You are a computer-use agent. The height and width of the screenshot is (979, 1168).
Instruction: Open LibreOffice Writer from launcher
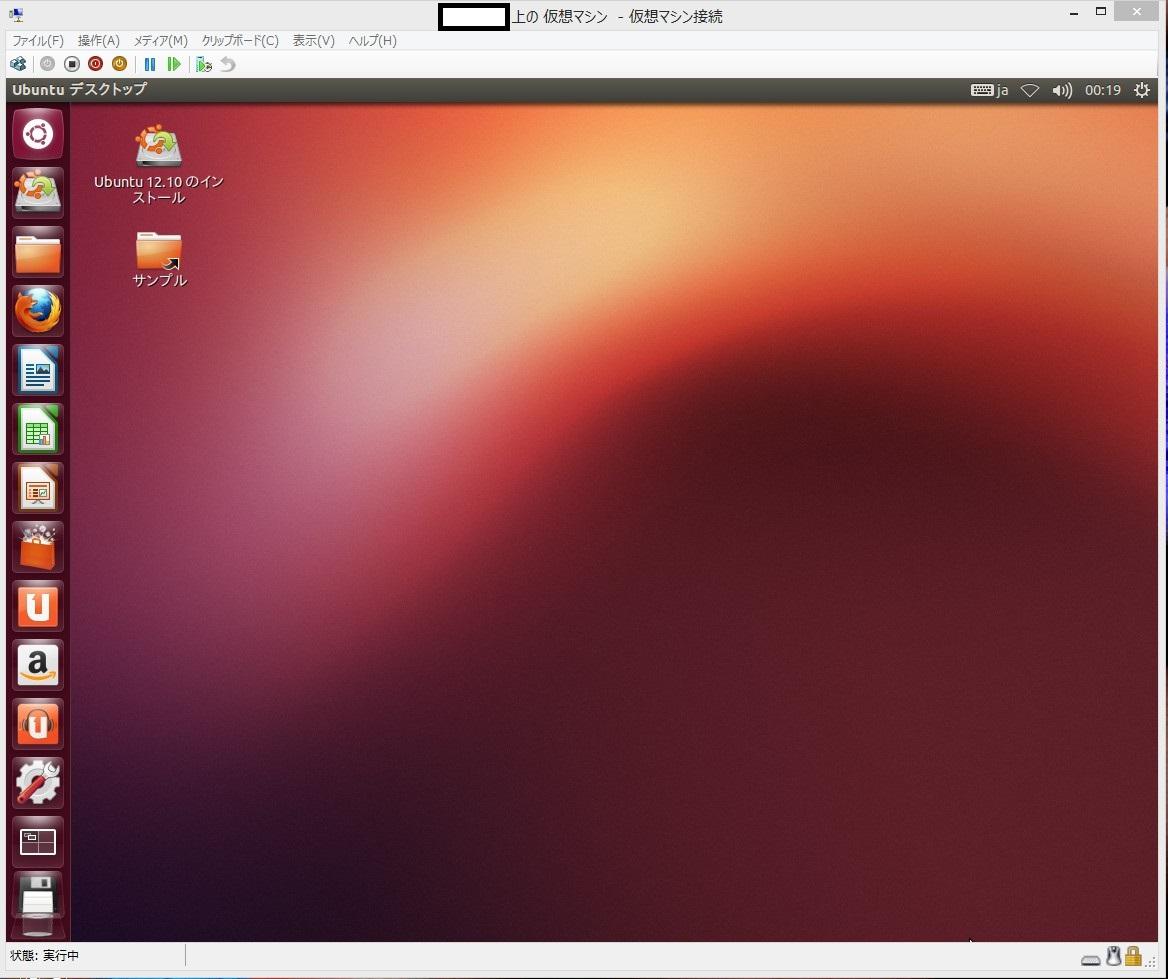pyautogui.click(x=37, y=370)
